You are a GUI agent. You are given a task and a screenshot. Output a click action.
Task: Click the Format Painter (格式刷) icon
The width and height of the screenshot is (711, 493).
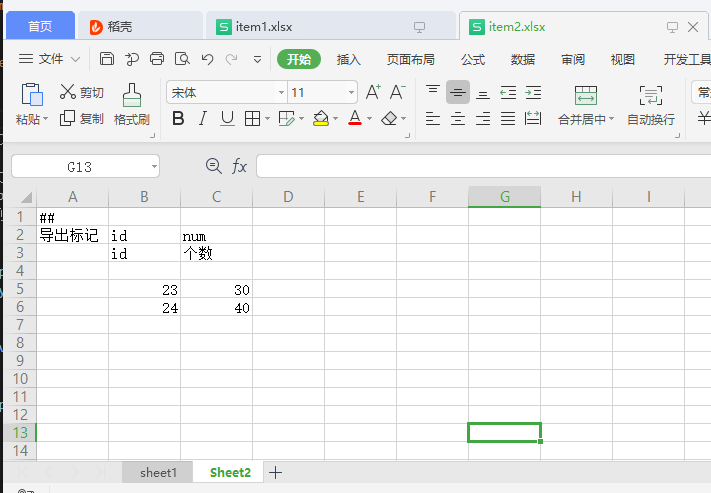[131, 96]
